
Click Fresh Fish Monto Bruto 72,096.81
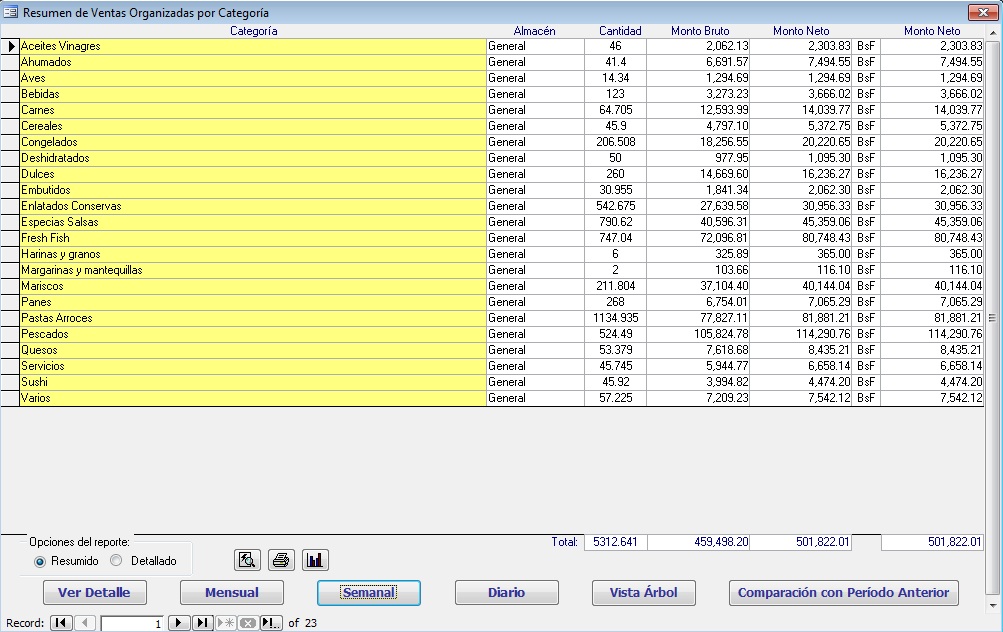(x=698, y=238)
